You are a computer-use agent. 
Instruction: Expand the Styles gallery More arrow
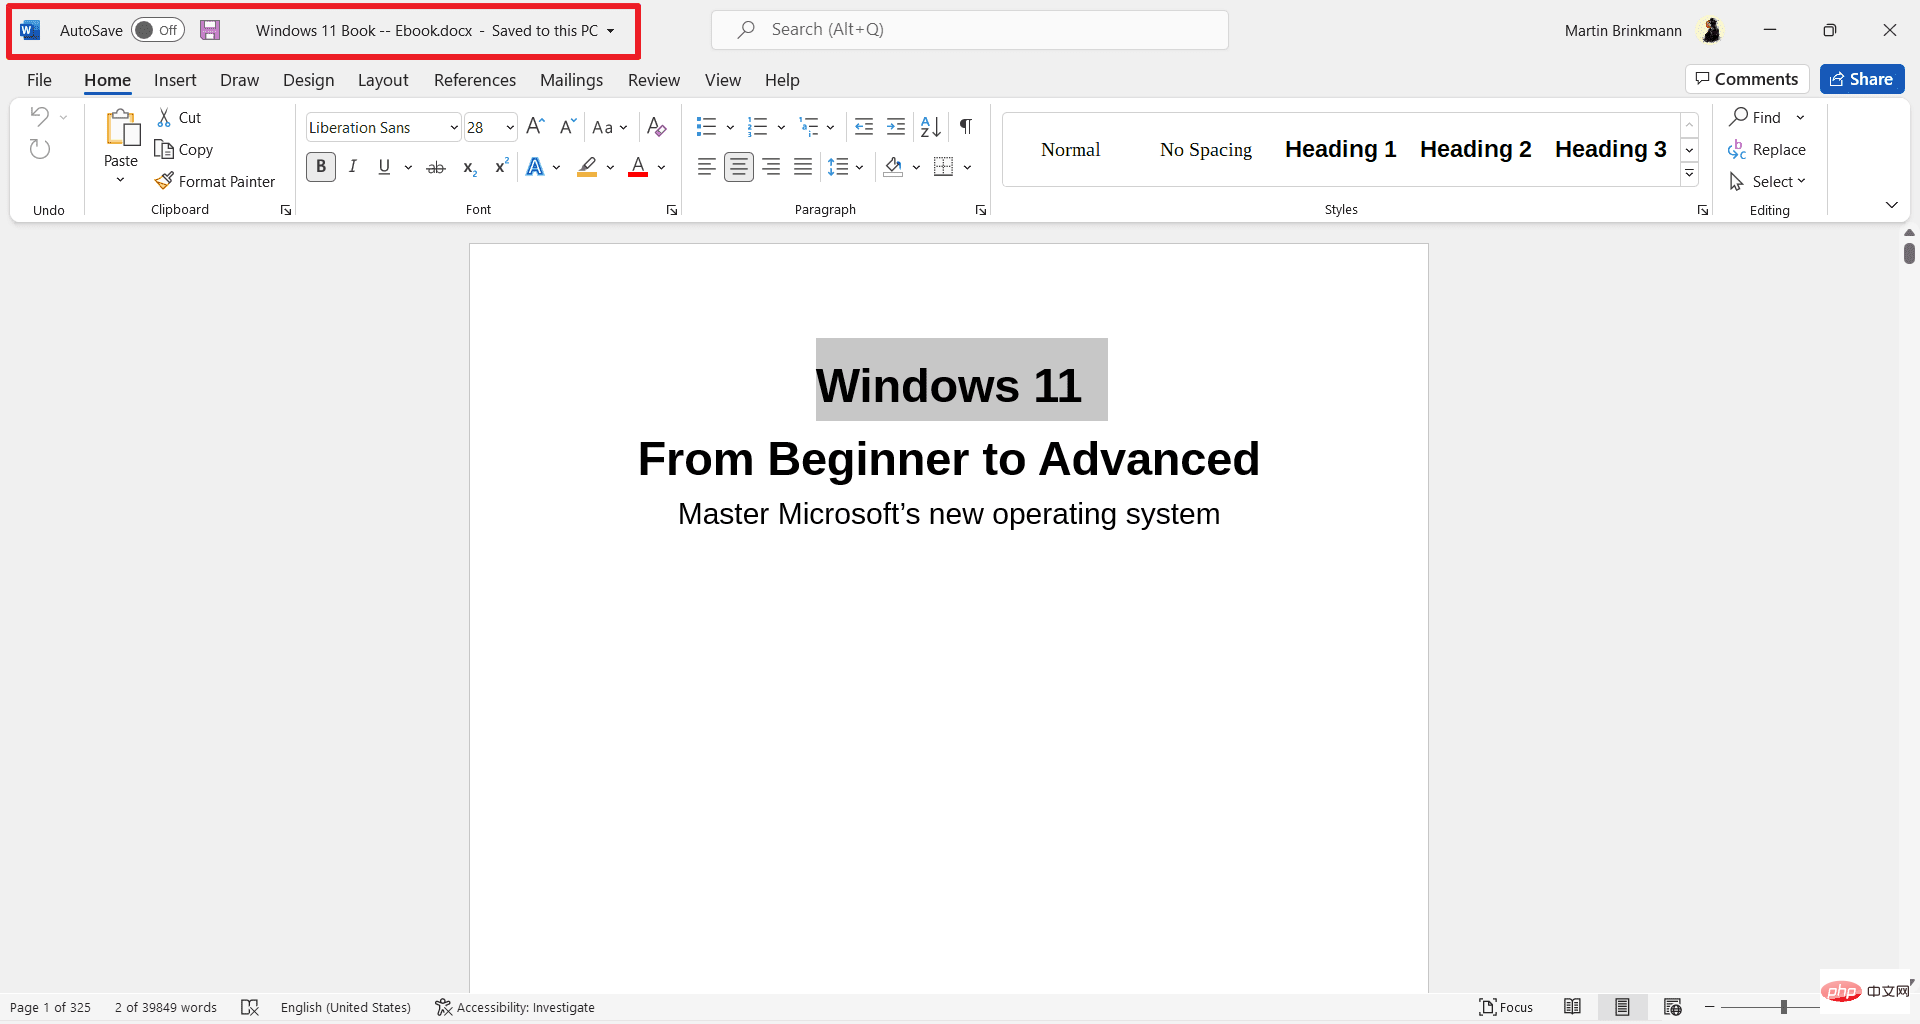(1689, 174)
